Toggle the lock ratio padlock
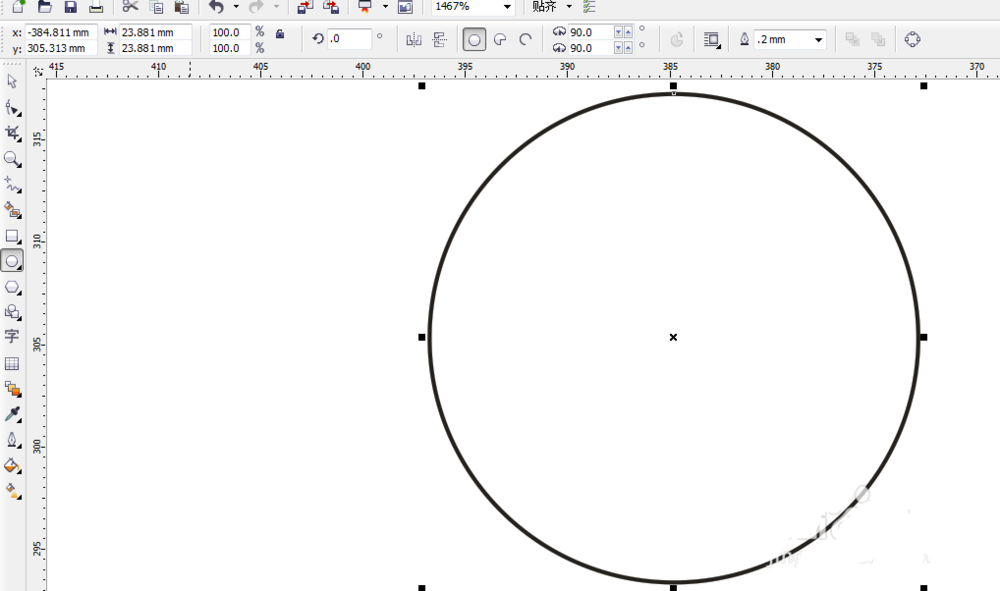The width and height of the screenshot is (1000, 591). coord(280,34)
